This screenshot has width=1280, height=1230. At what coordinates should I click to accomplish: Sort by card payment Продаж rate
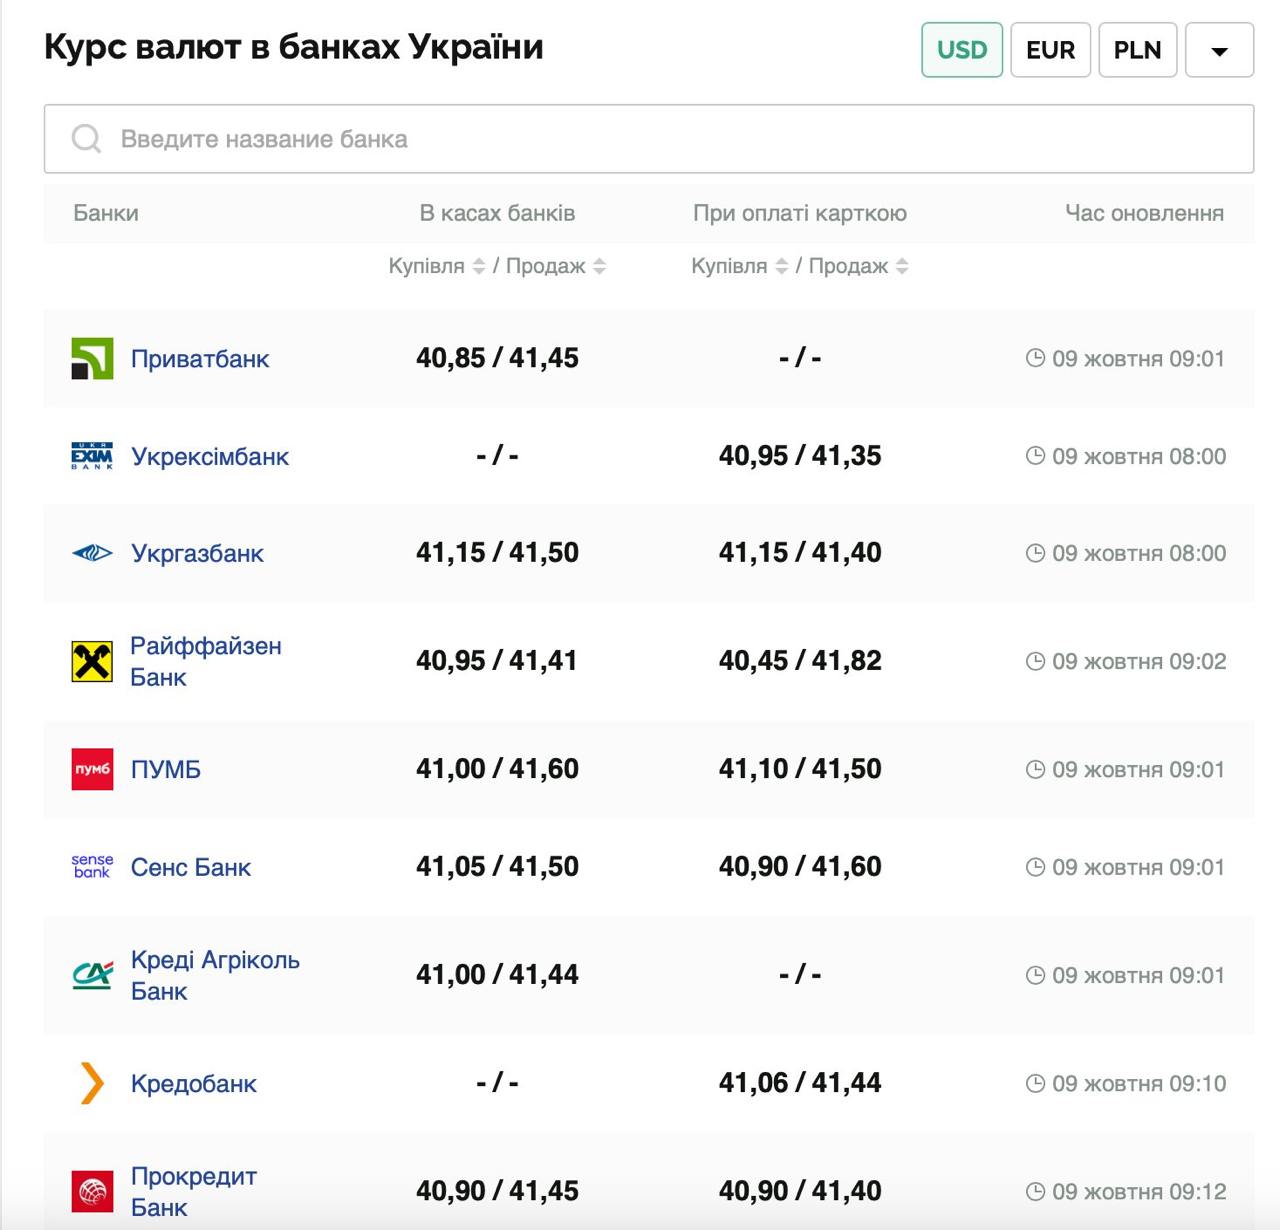(x=902, y=266)
